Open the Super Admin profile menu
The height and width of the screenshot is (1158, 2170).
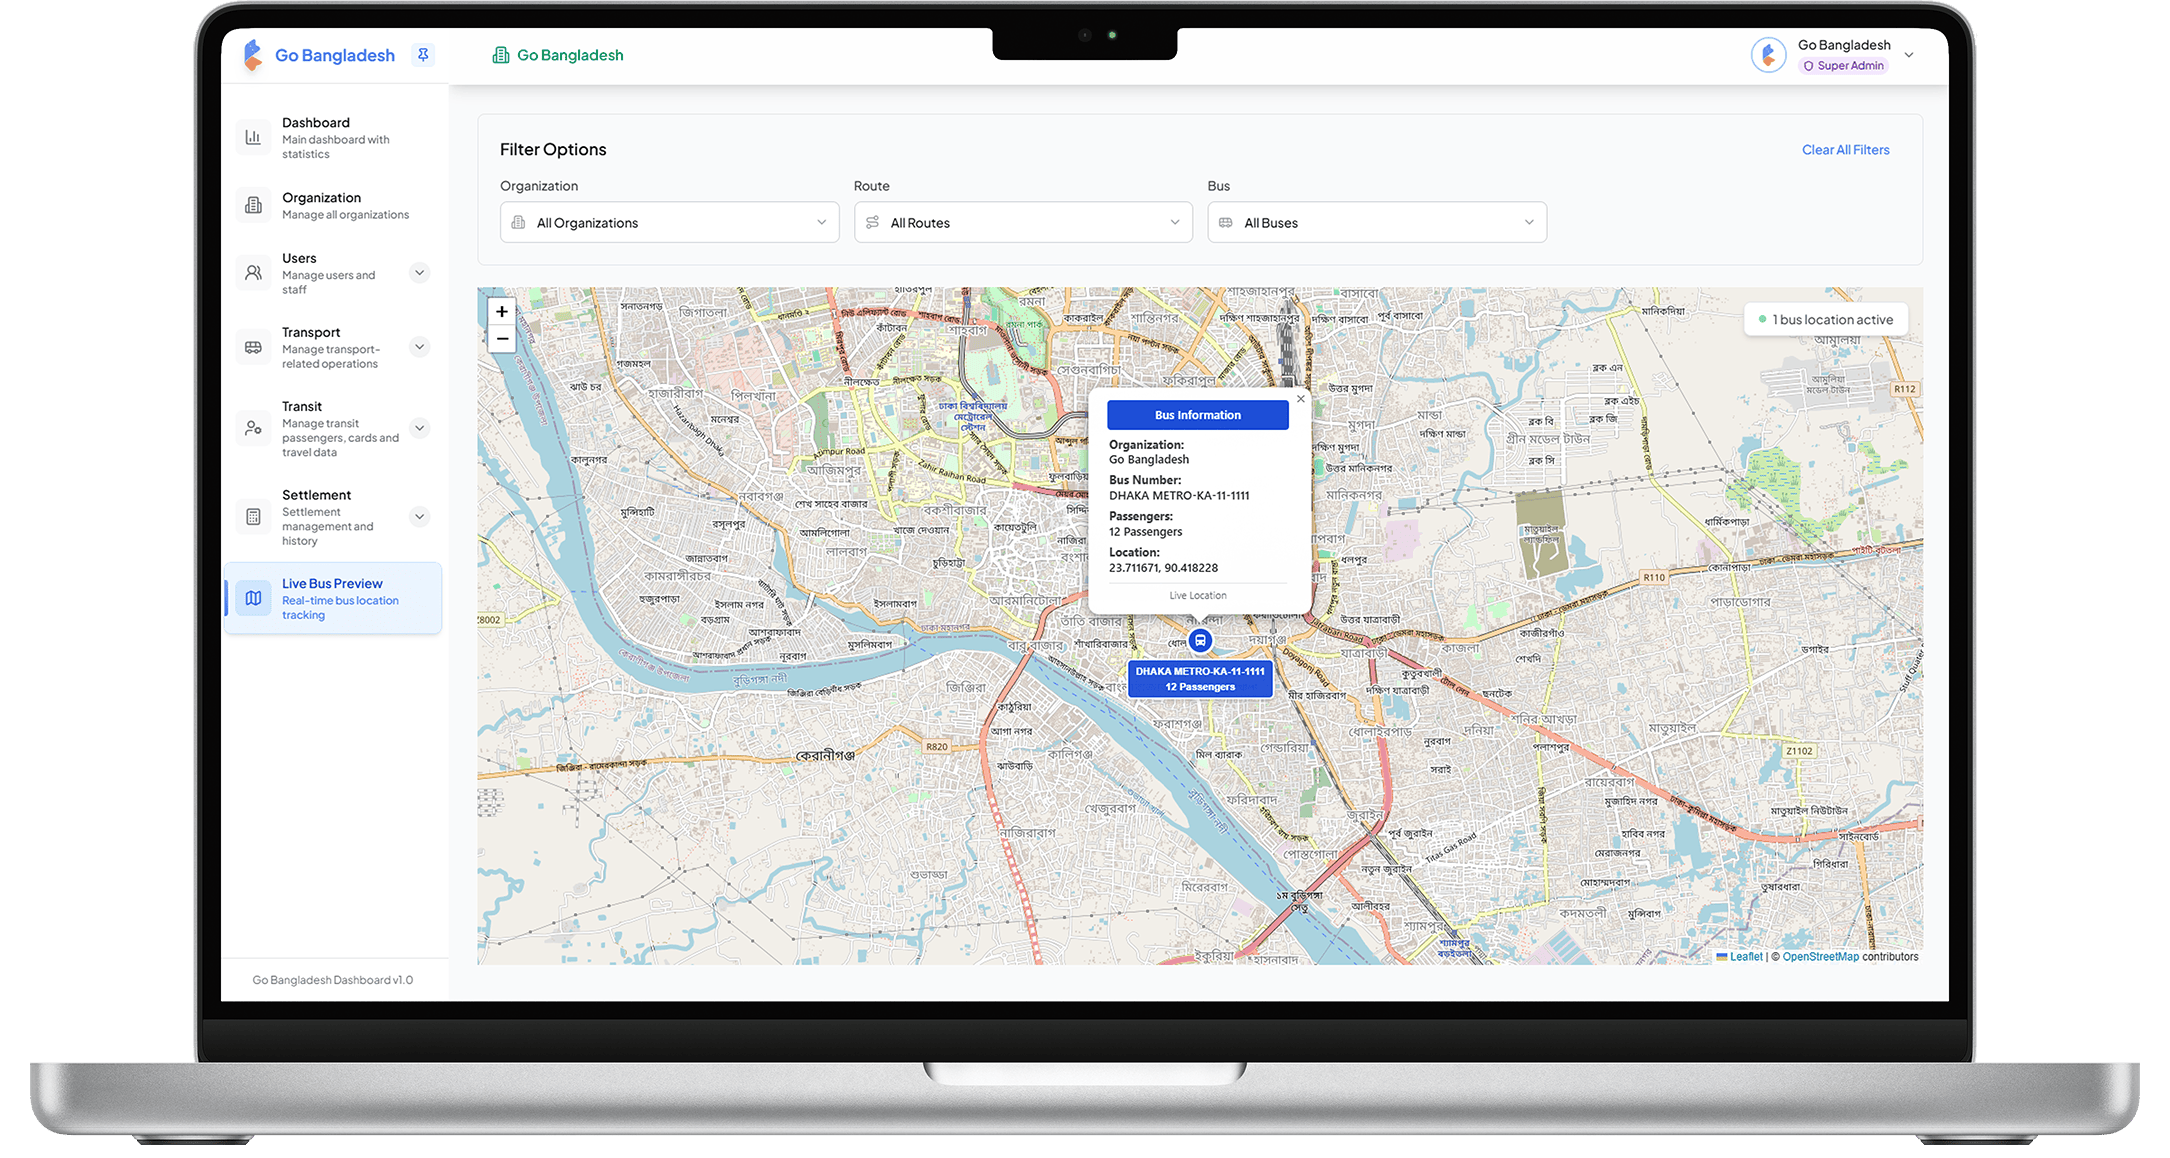tap(1908, 55)
